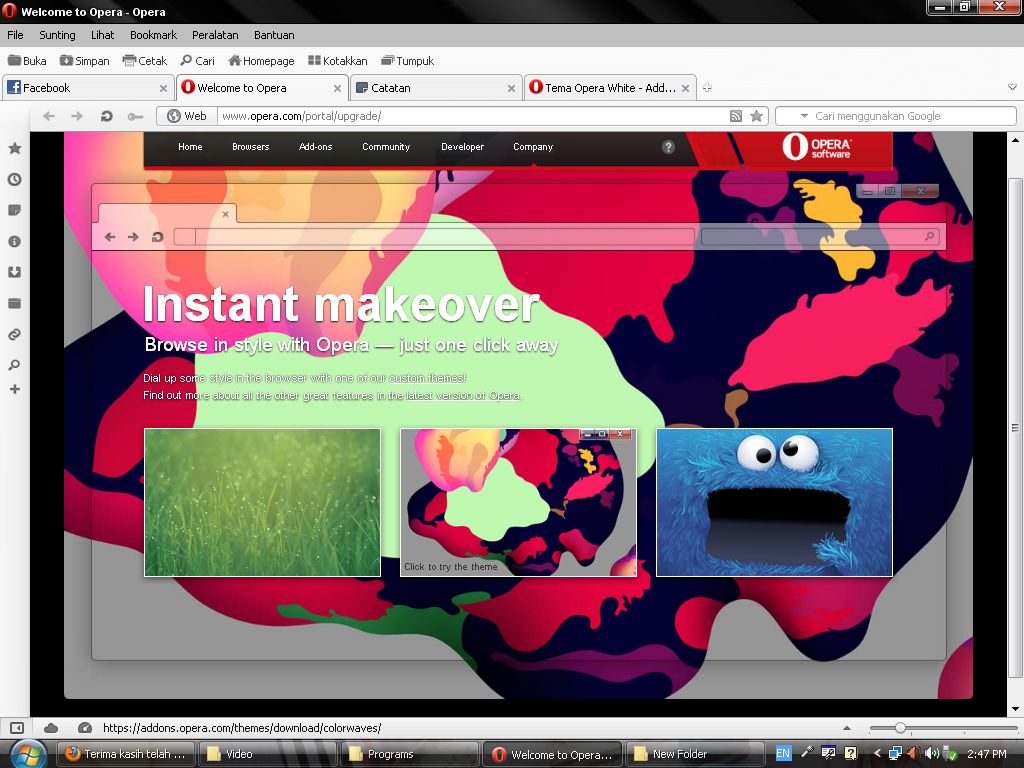The width and height of the screenshot is (1024, 768).
Task: Open the Bookmarks panel star icon in sidebar
Action: (x=14, y=148)
